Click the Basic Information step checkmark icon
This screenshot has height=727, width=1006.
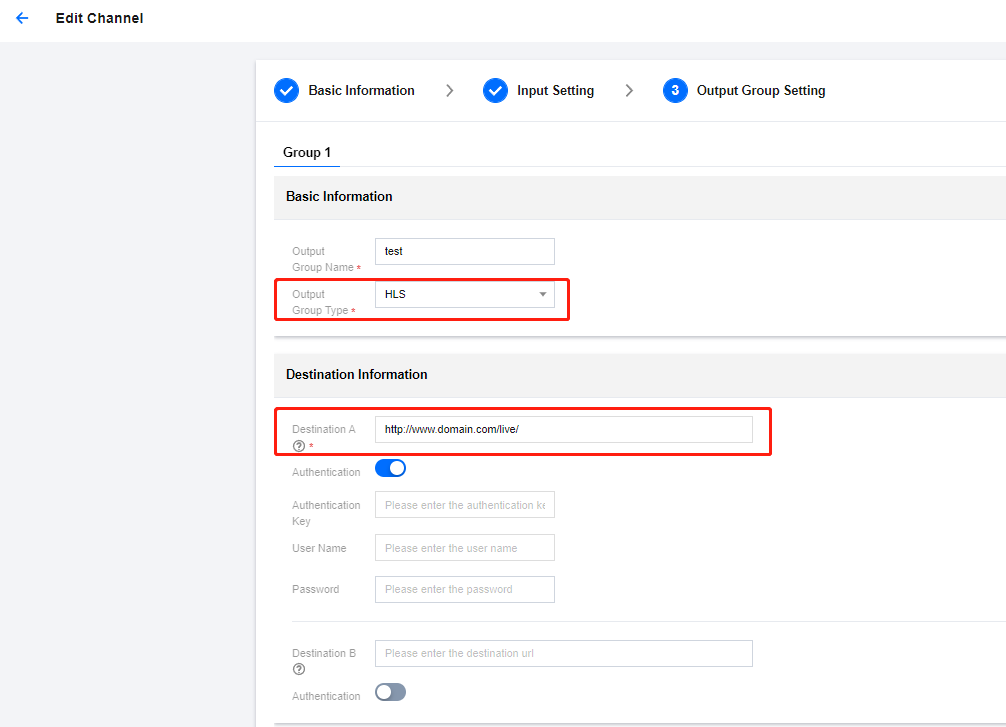tap(286, 91)
